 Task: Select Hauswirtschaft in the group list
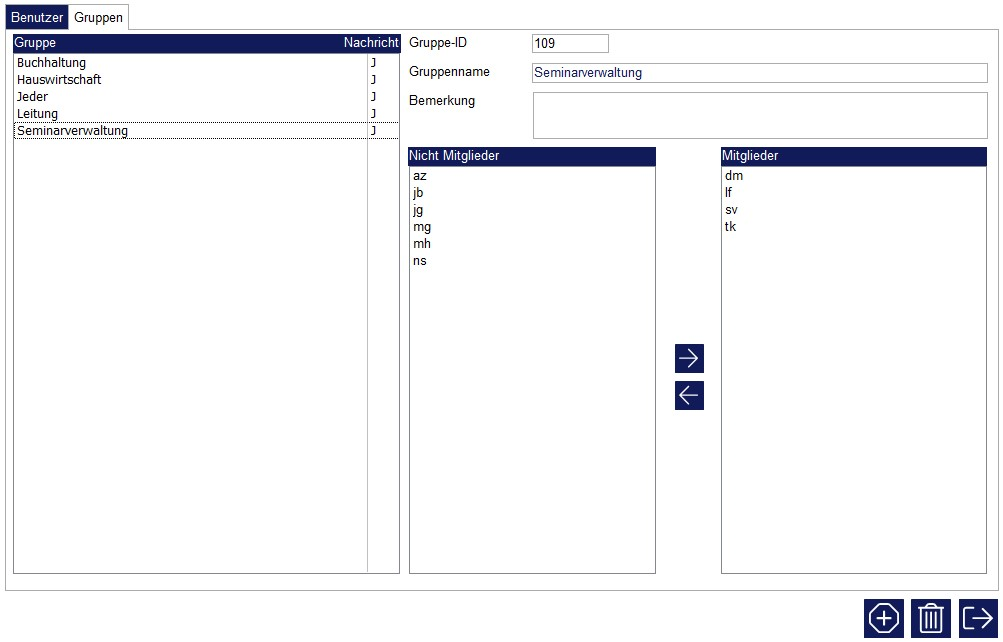click(x=59, y=80)
